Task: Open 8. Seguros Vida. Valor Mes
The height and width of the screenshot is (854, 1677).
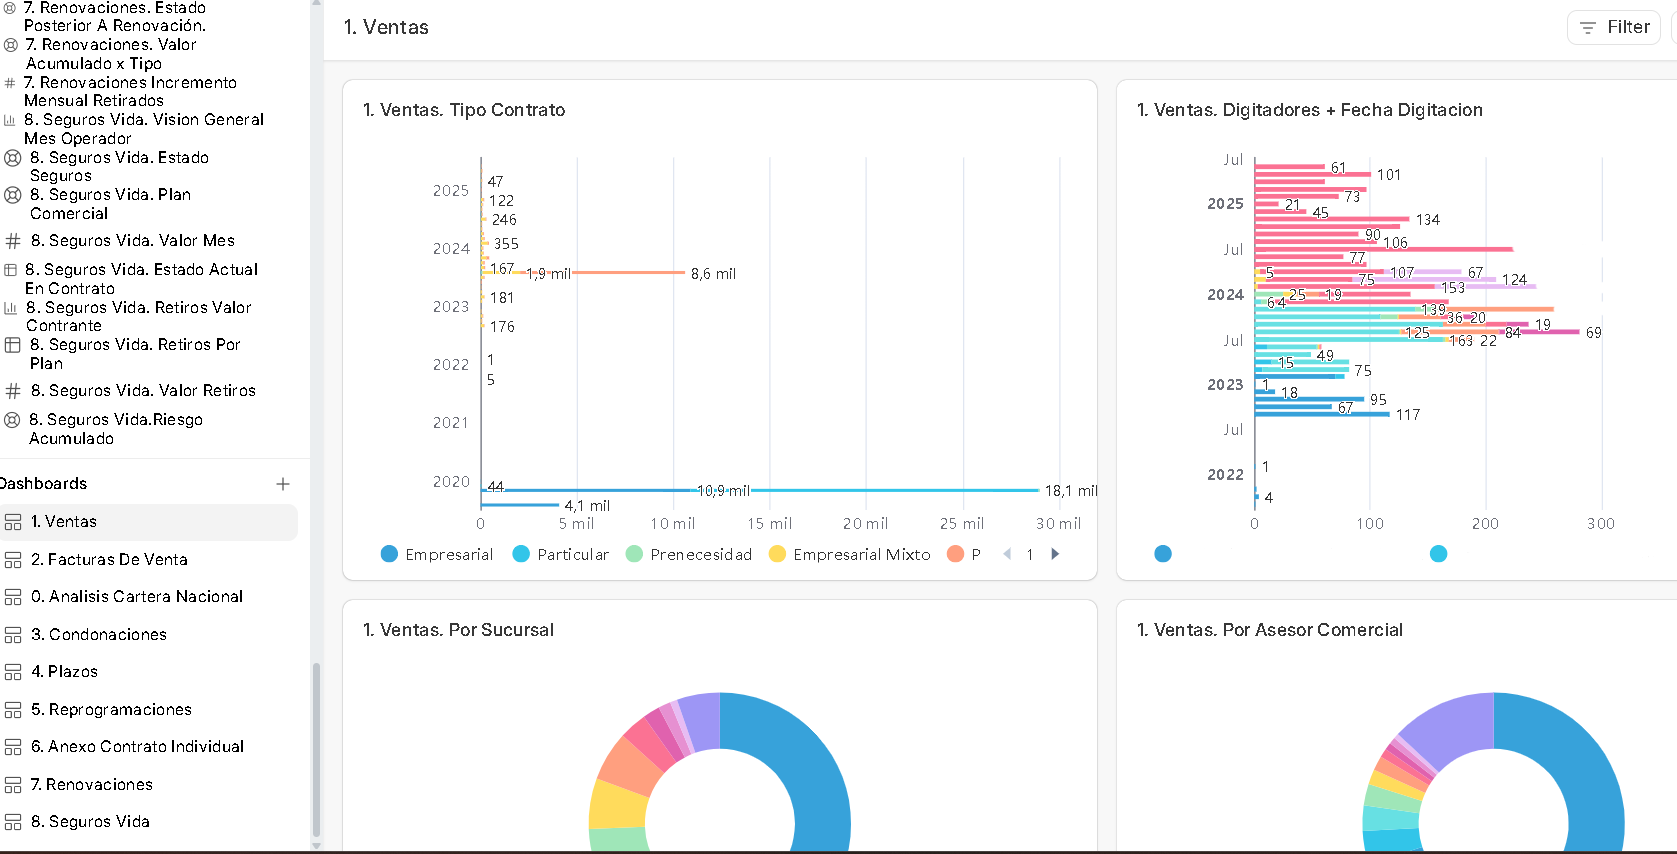Action: [x=132, y=241]
